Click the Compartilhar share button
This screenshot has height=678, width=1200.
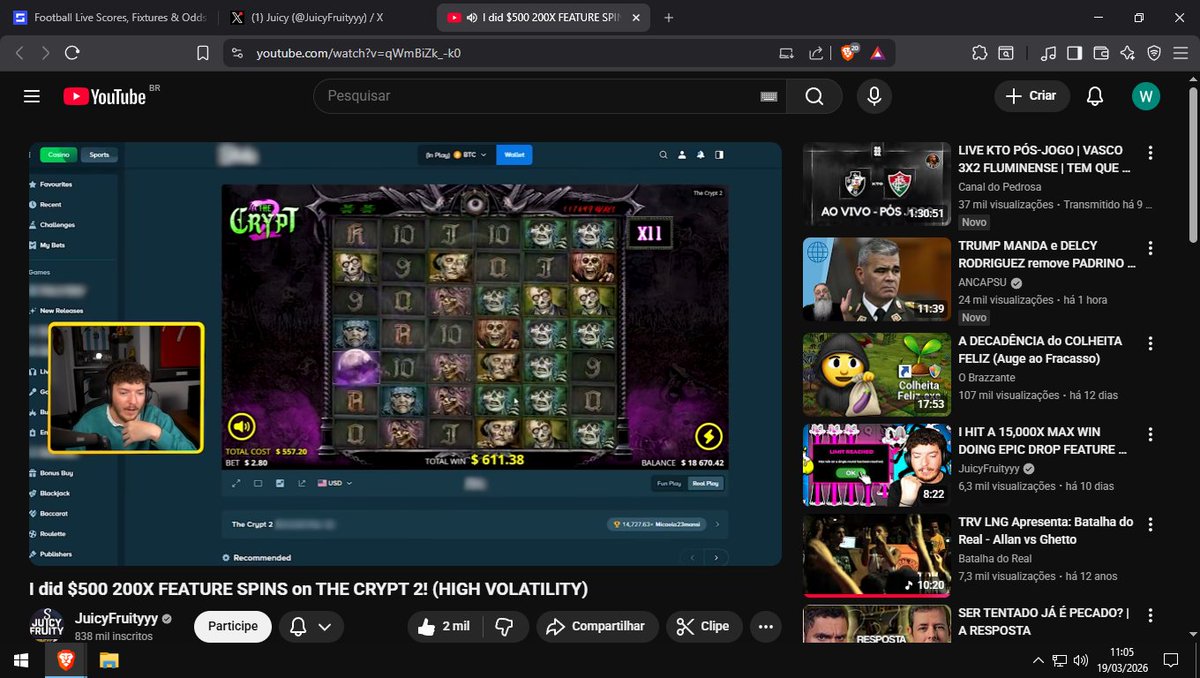click(597, 627)
